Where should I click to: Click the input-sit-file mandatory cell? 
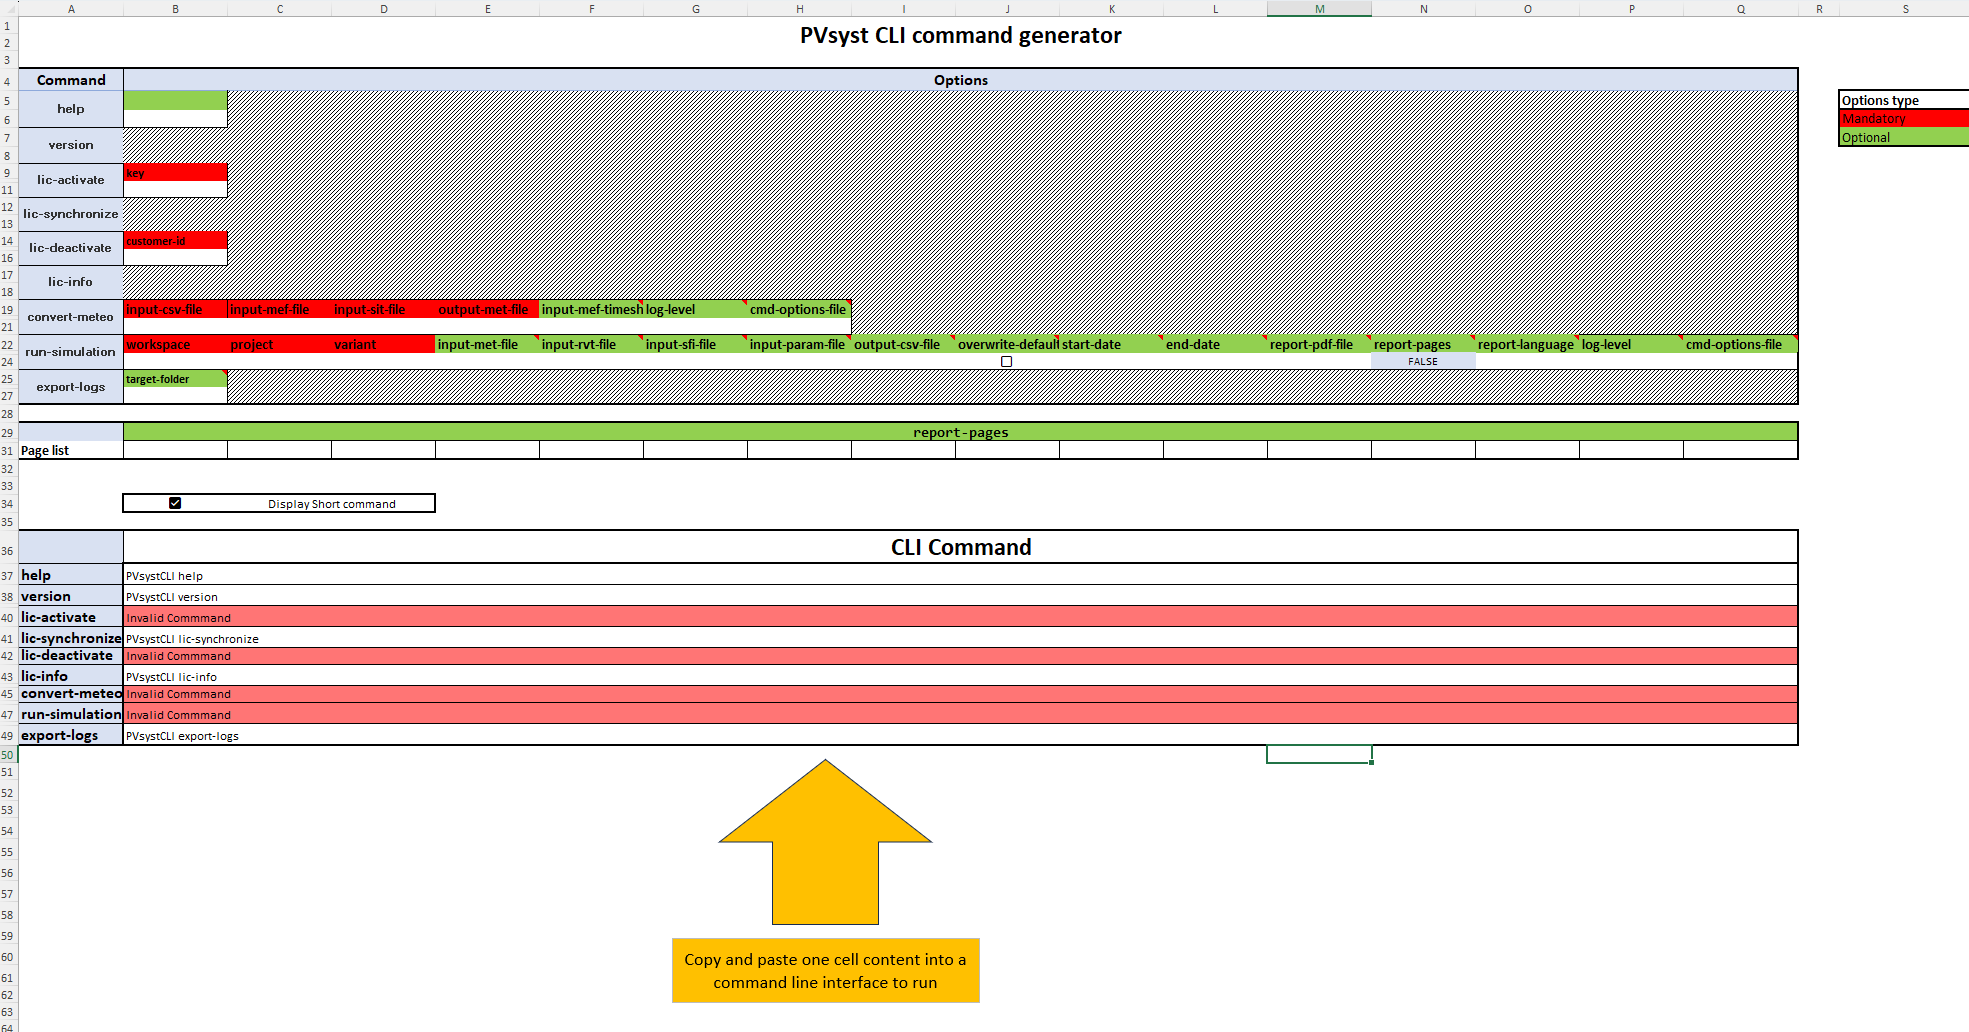pos(383,309)
